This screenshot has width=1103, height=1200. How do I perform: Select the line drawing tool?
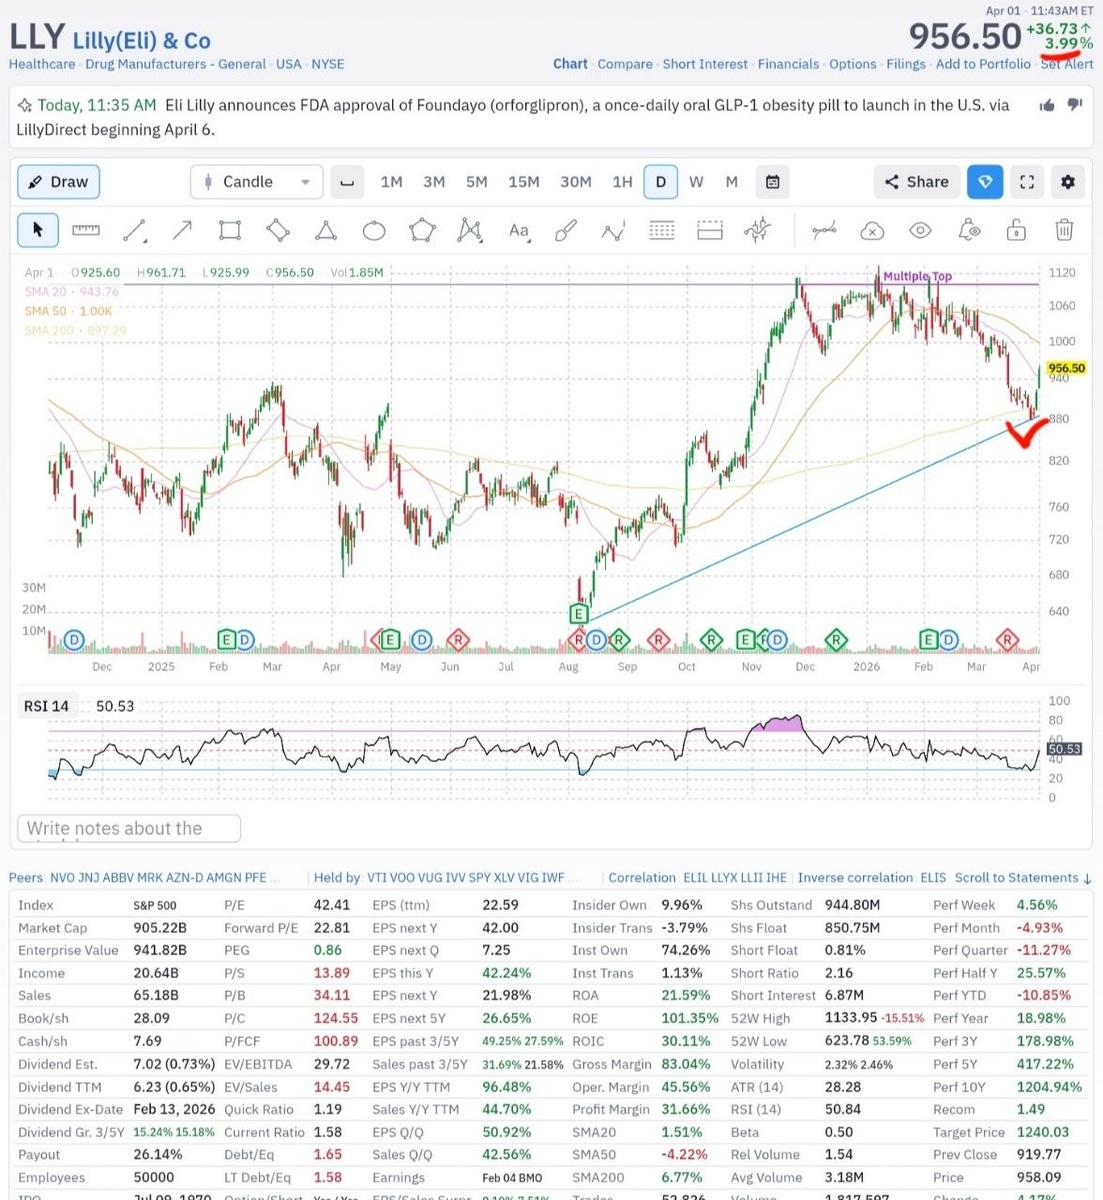click(x=134, y=230)
